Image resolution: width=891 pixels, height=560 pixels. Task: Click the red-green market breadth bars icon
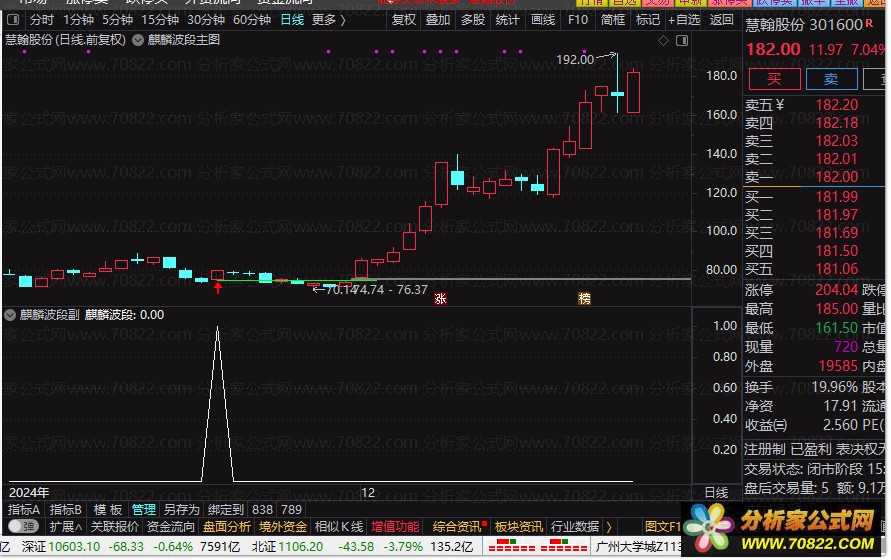tap(537, 546)
